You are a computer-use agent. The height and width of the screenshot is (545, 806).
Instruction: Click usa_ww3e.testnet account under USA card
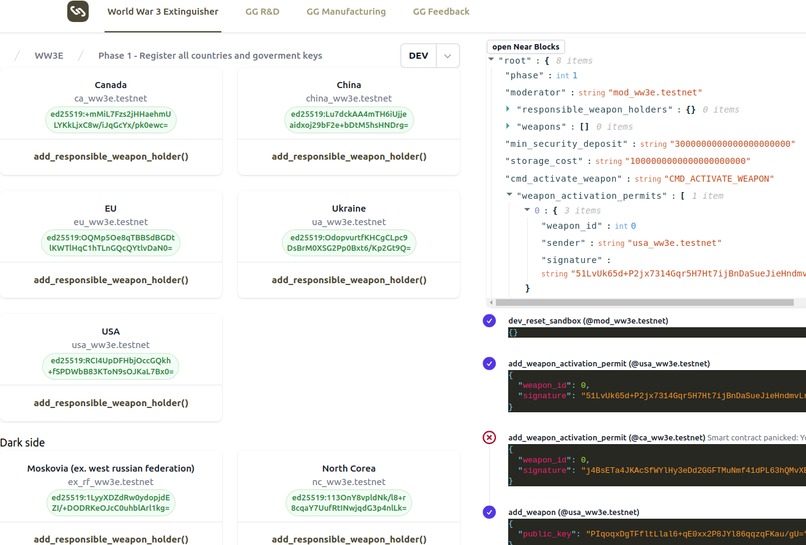pyautogui.click(x=111, y=344)
